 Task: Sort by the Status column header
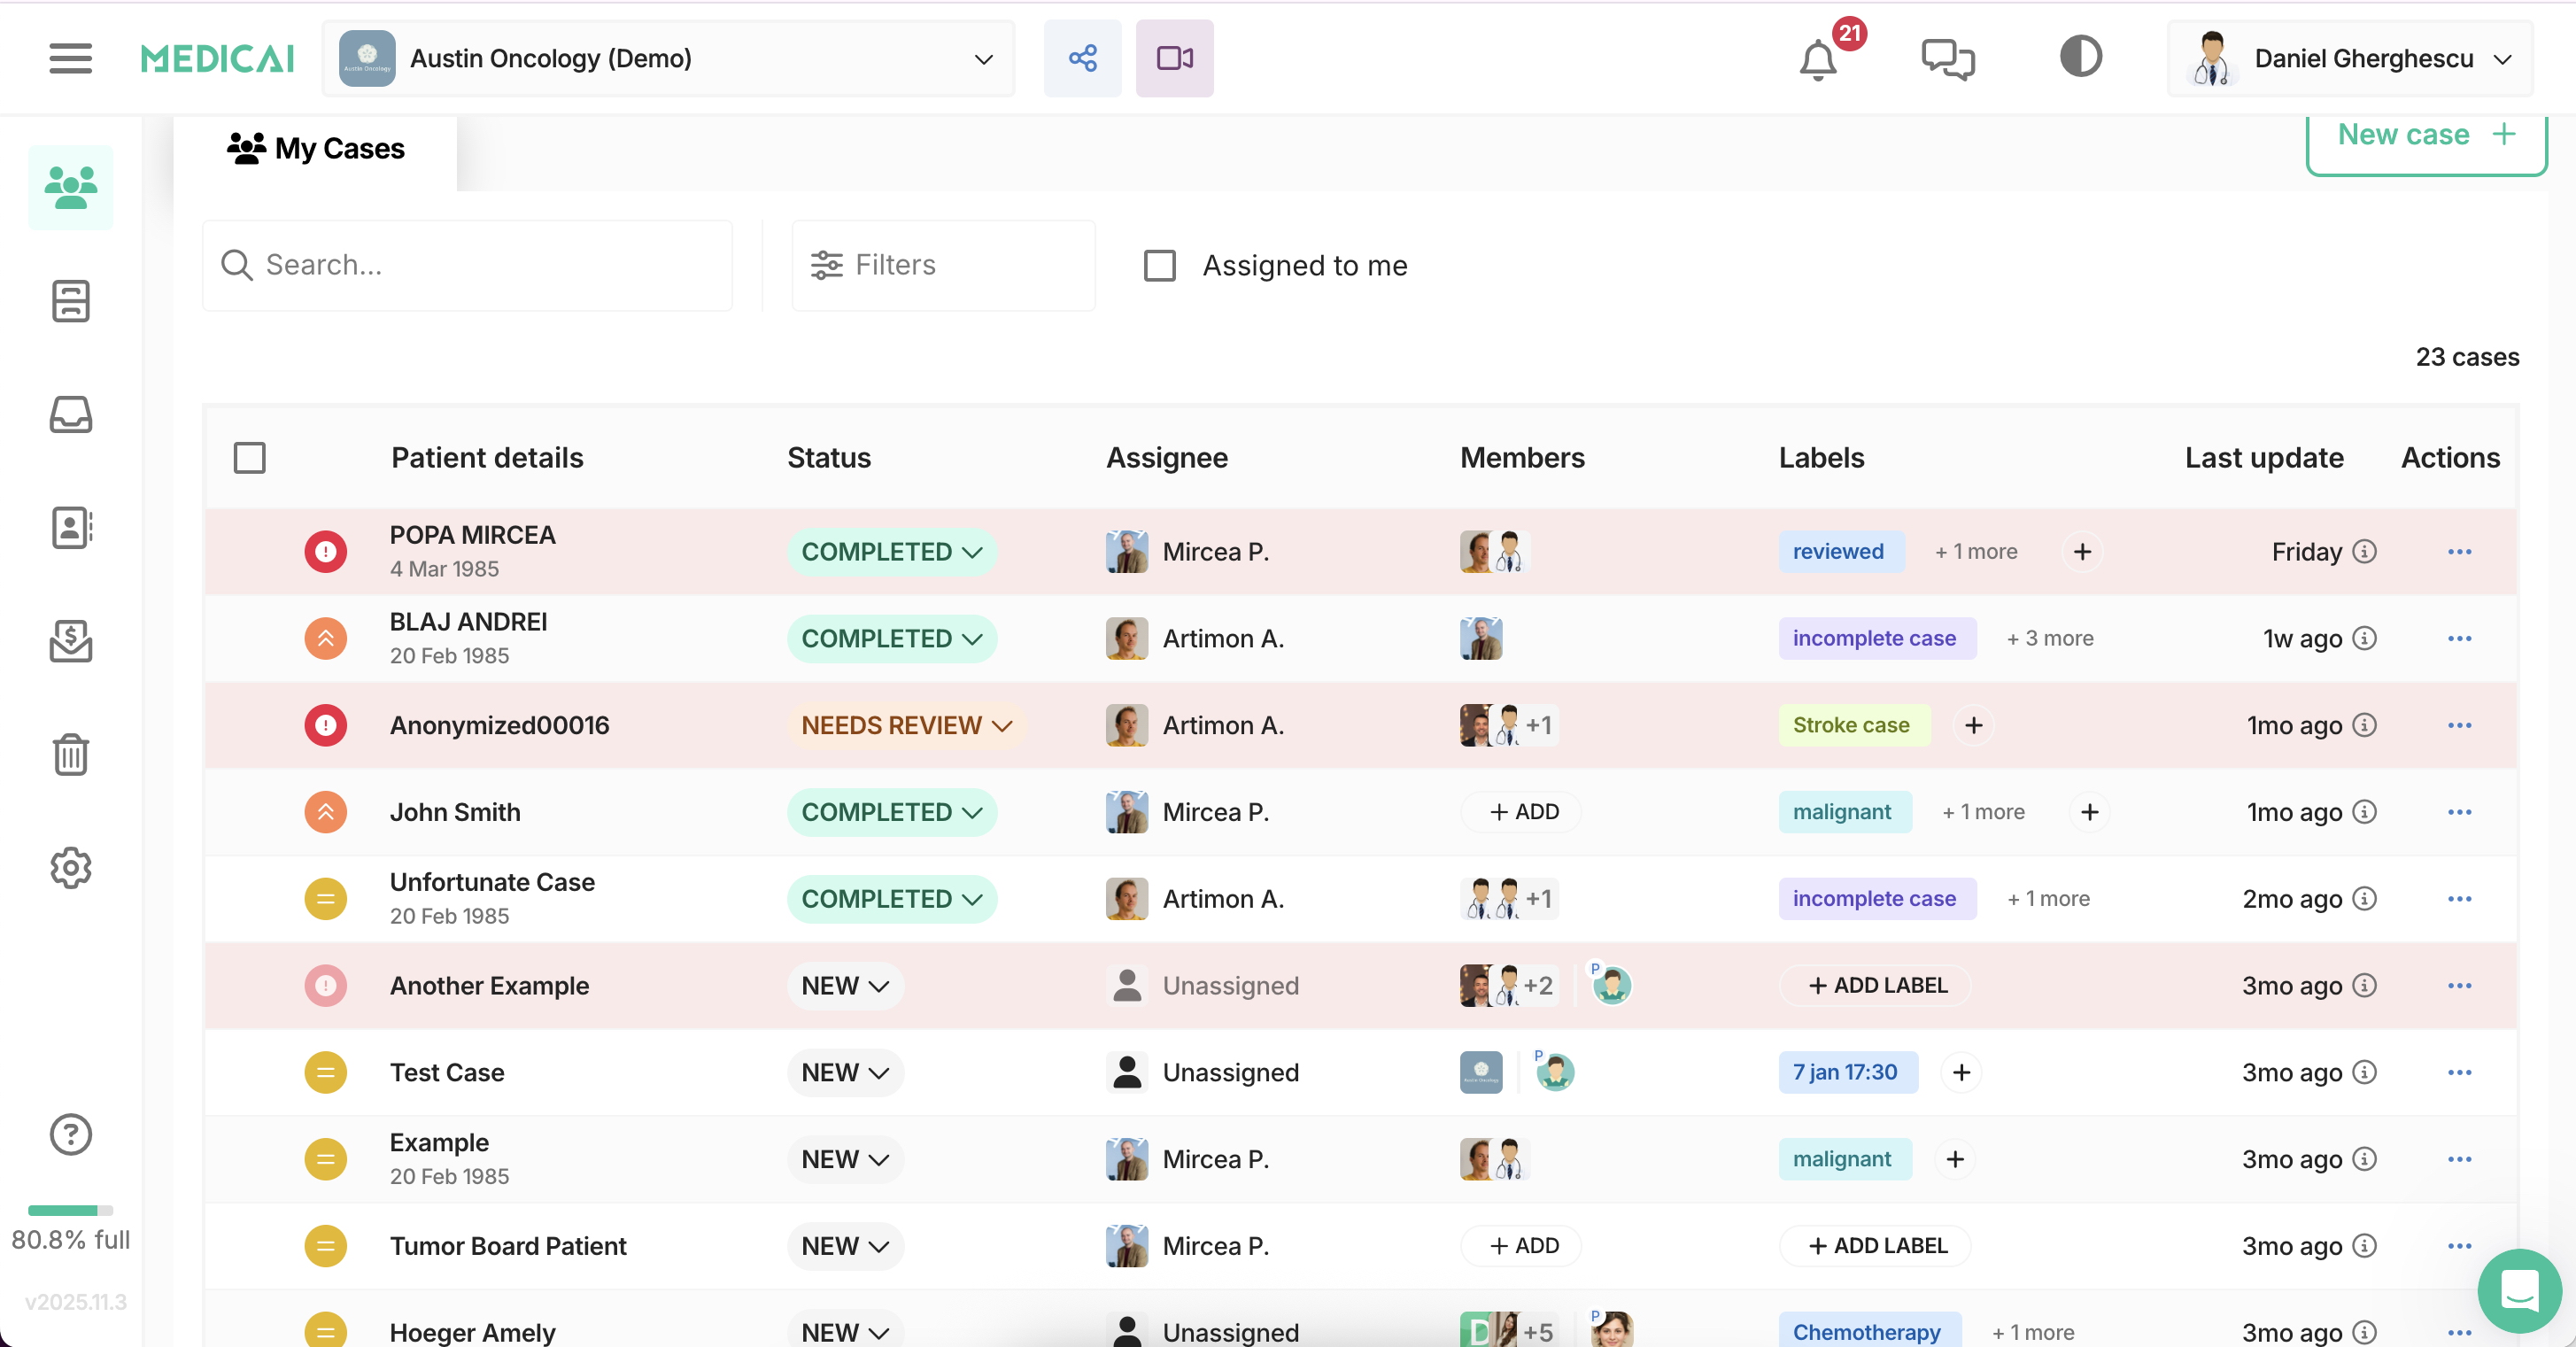829,457
